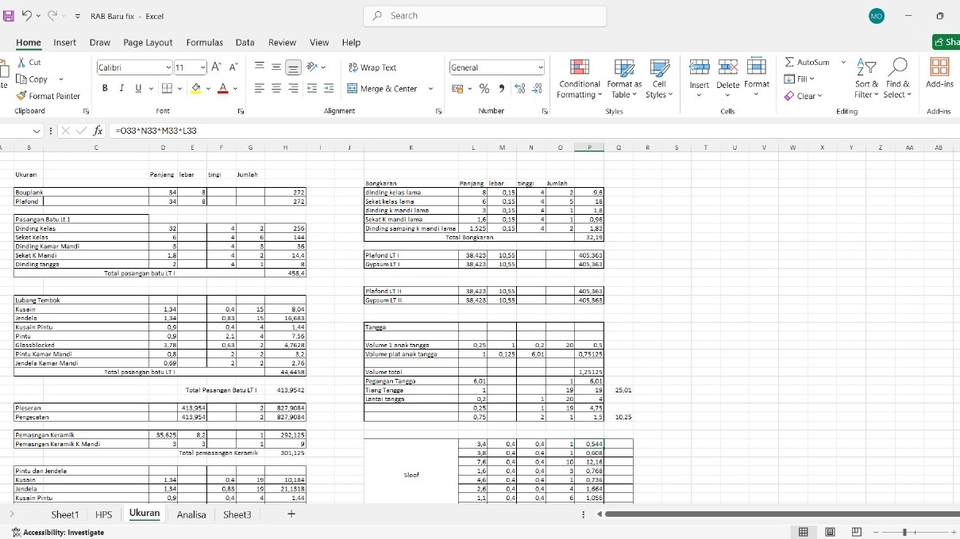960x539 pixels.
Task: Open Conditional Formatting menu
Action: point(579,78)
